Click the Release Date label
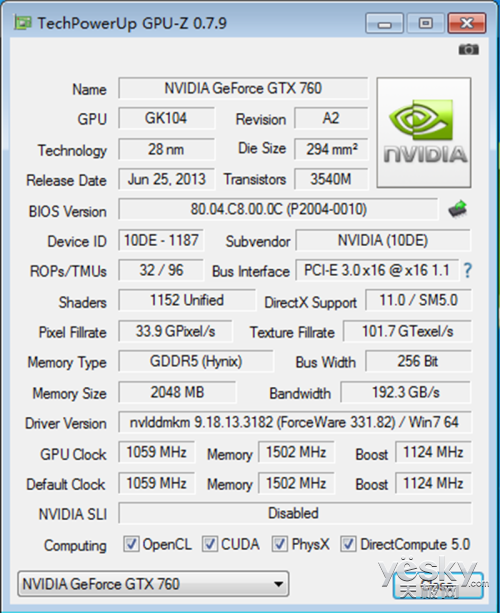 [66, 181]
